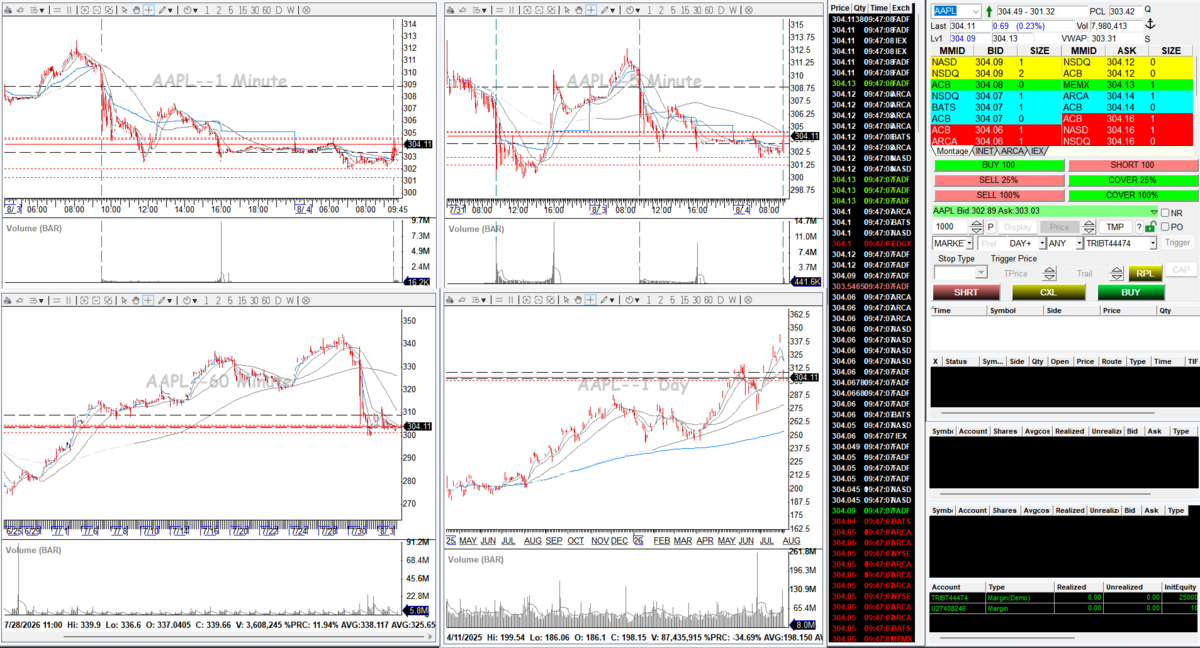This screenshot has width=1200, height=648.
Task: Click the anchor icon in the Level 2 window
Action: coord(1150,24)
